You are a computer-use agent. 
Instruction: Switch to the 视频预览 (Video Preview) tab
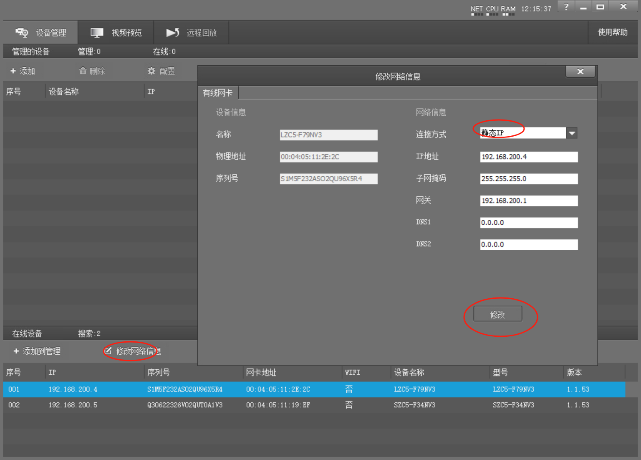pos(111,32)
